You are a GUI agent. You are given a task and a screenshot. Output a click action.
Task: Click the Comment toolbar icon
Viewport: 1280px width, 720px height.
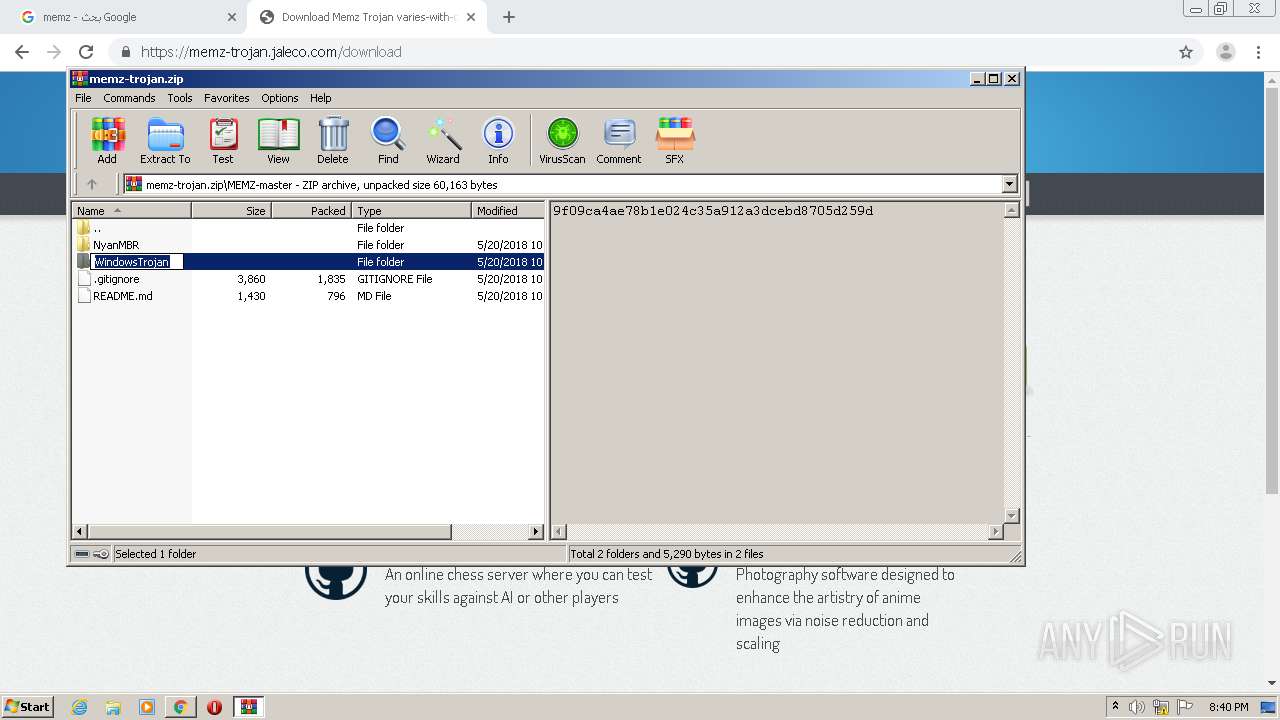619,140
